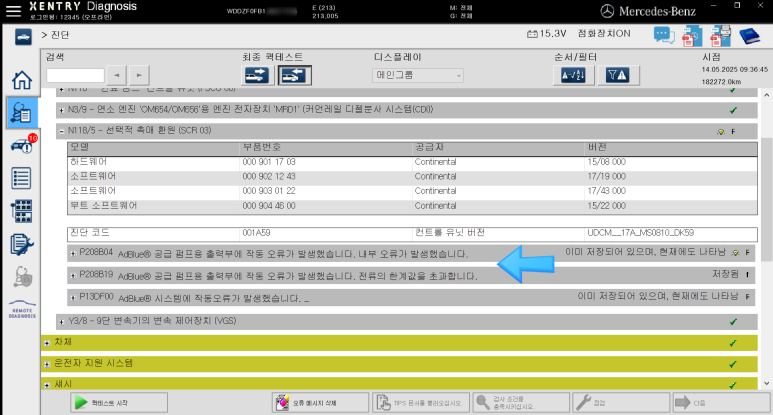Viewport: 773px width, 415px height.
Task: Select boot software number 000 904 46 00
Action: click(269, 206)
